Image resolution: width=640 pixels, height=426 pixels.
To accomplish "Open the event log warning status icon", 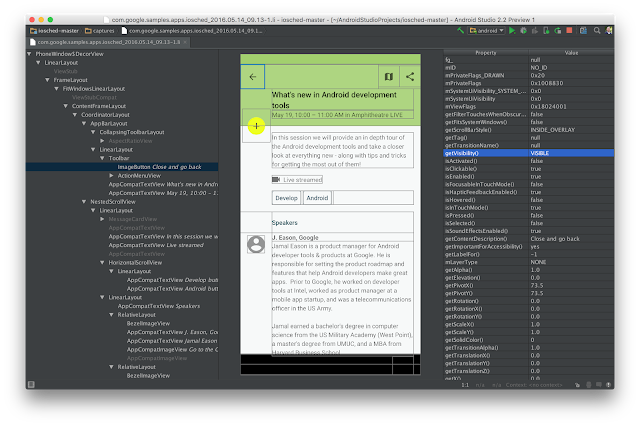I will pos(609,385).
